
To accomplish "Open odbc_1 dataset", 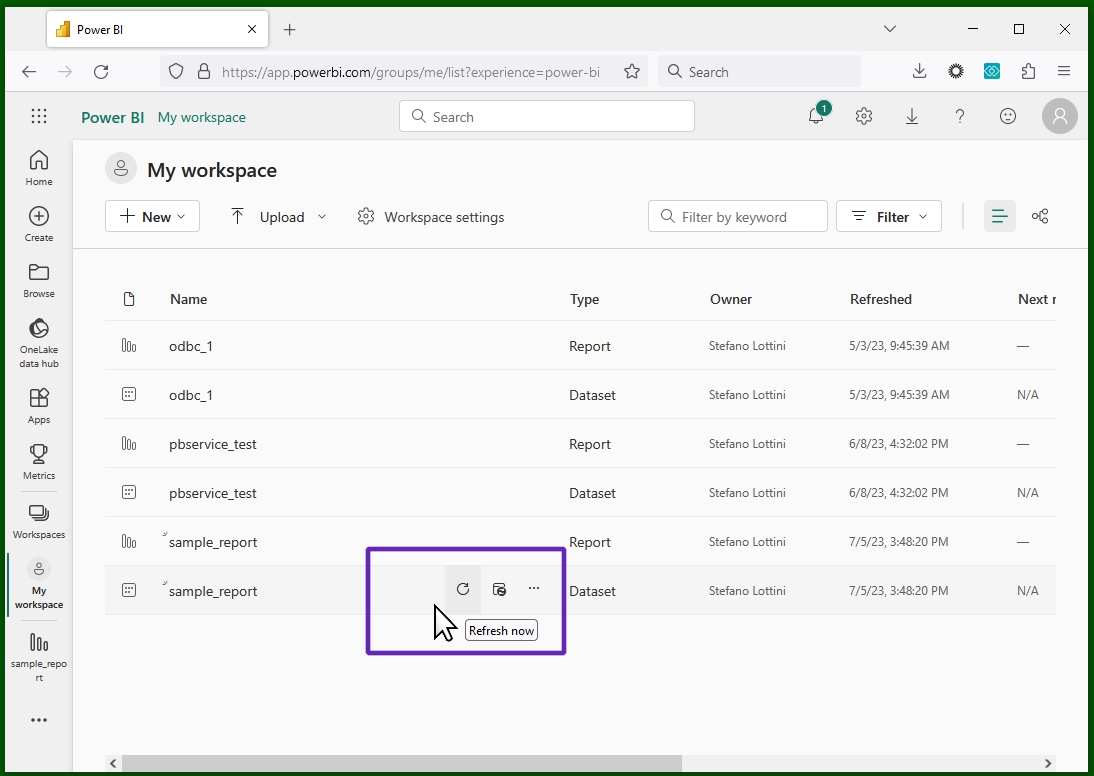I will [x=190, y=395].
